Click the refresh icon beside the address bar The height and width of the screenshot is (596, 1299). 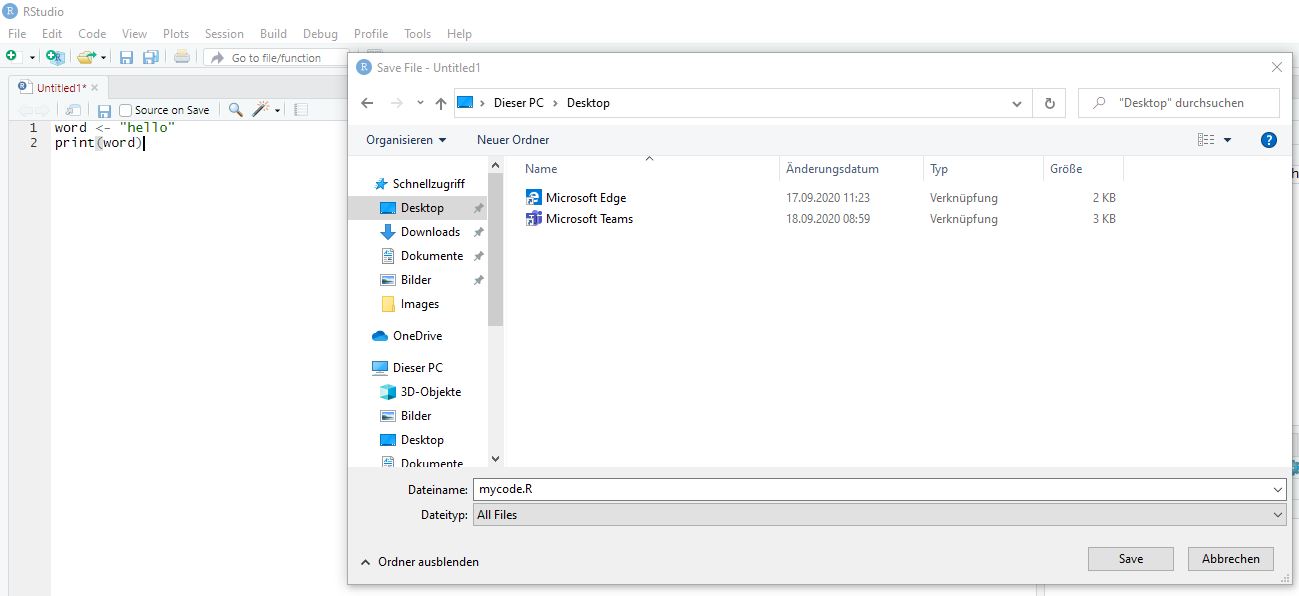coord(1049,103)
